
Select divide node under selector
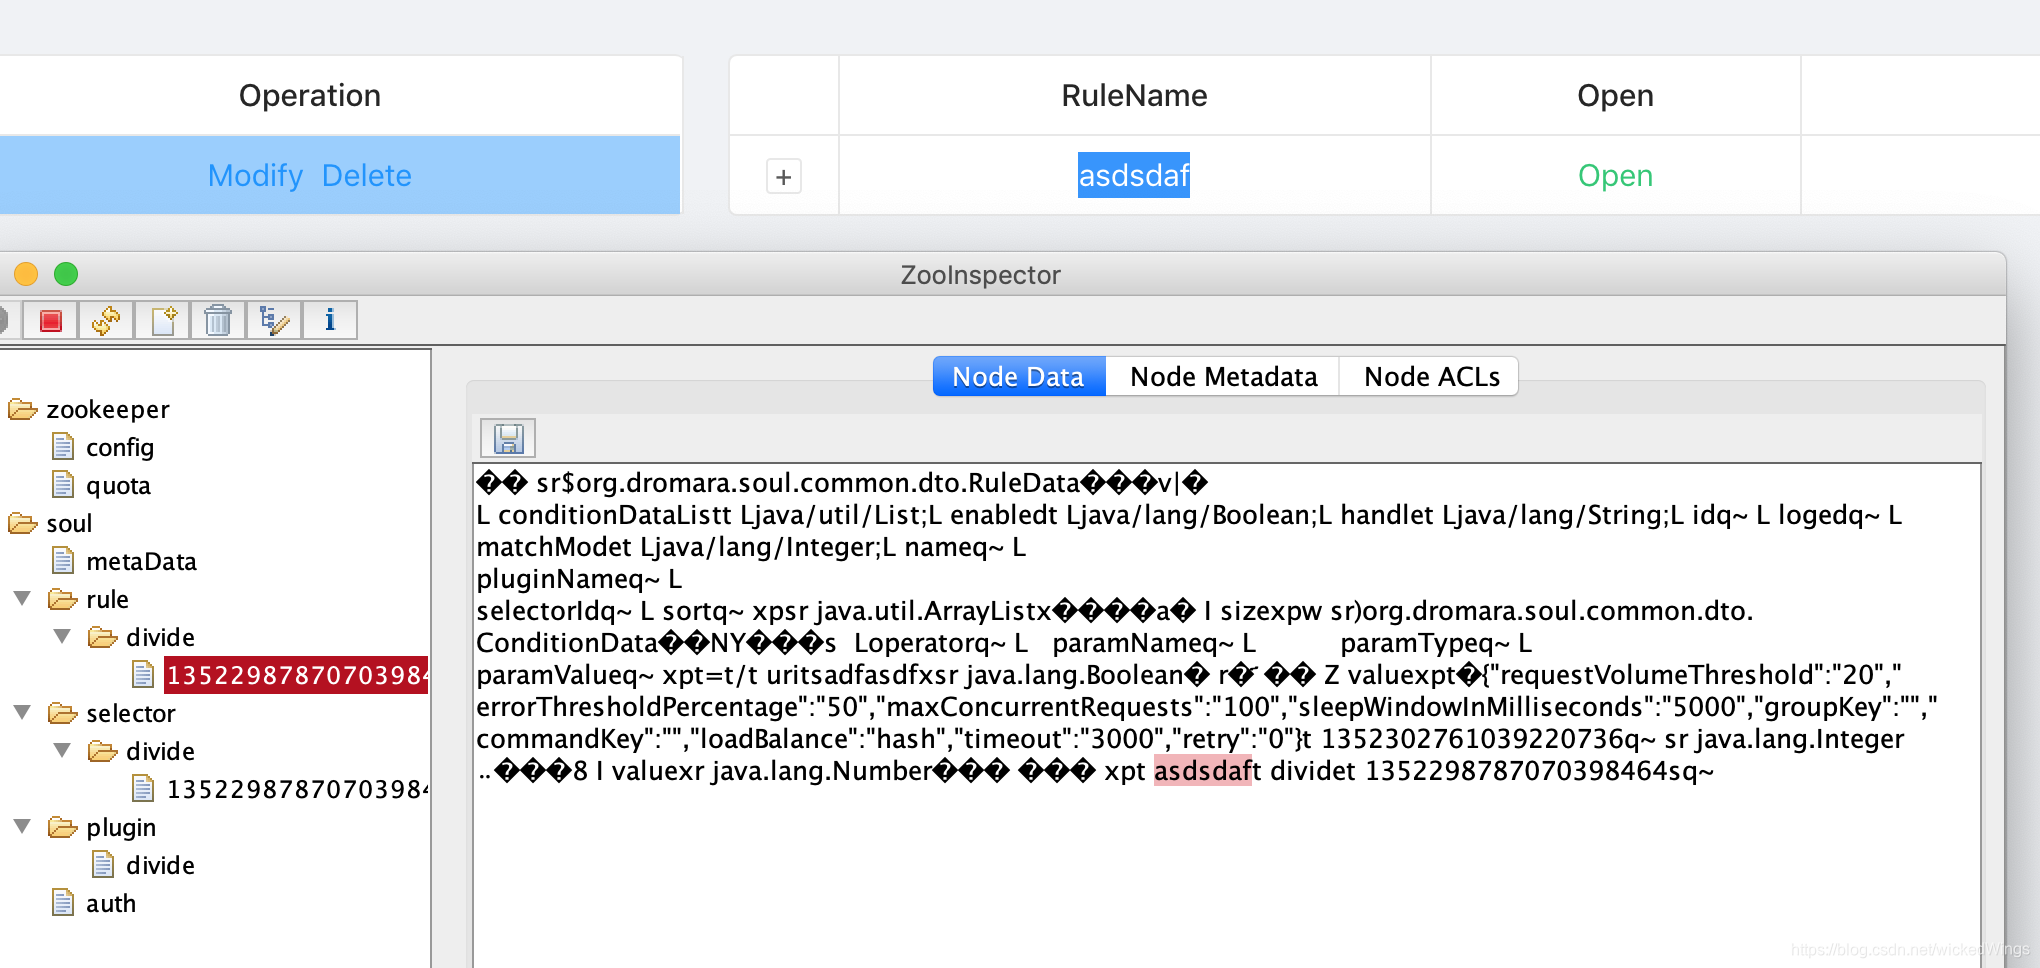[160, 751]
